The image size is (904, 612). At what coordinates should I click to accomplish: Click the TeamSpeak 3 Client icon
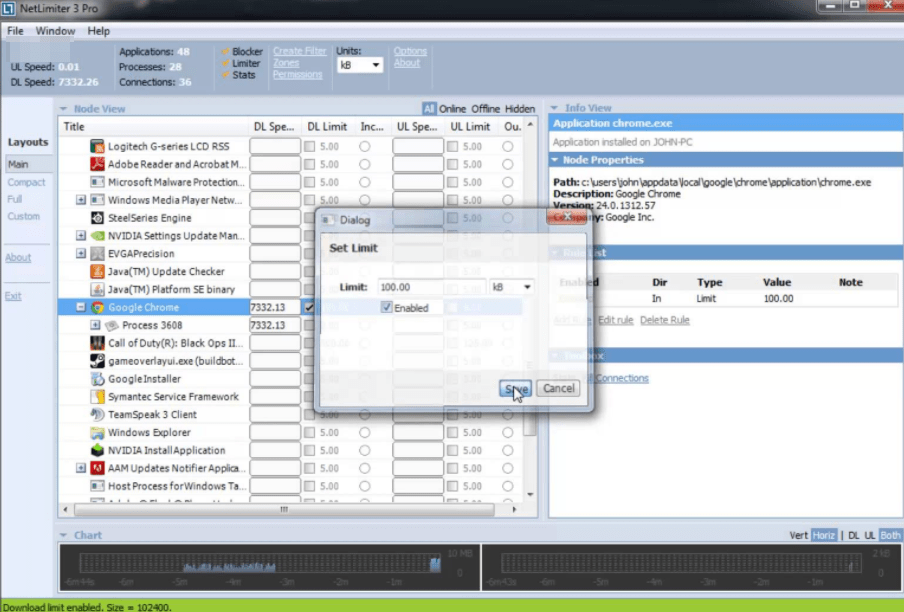click(x=97, y=414)
